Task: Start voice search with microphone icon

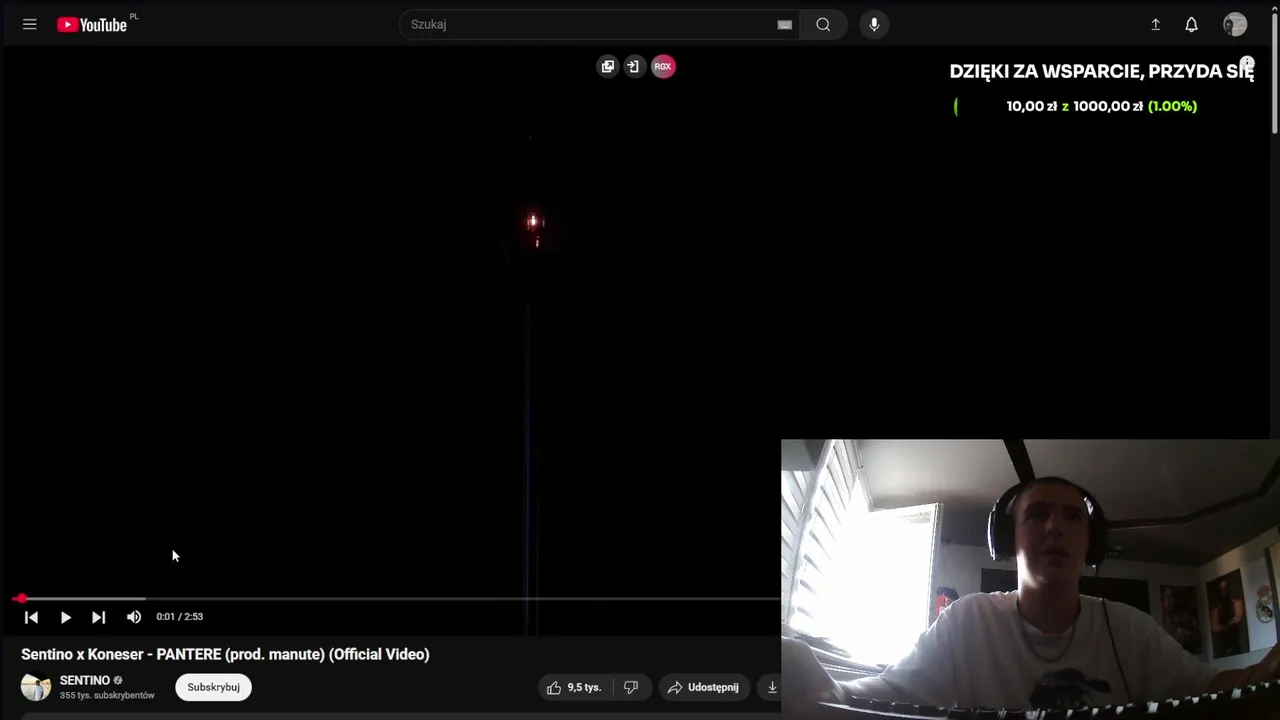Action: [874, 24]
